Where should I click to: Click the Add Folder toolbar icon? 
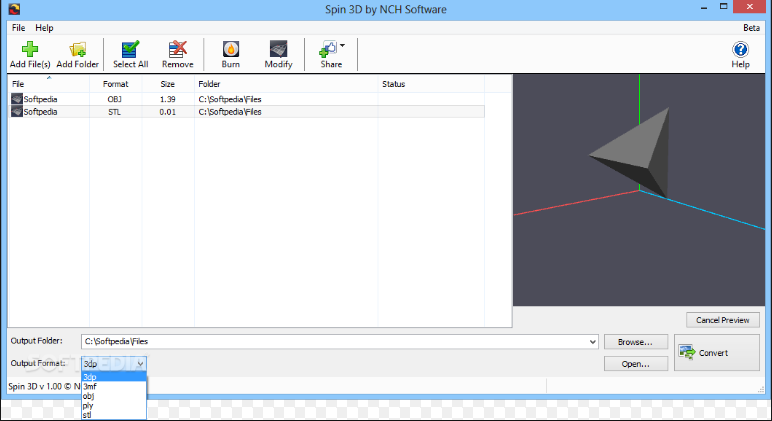point(78,49)
